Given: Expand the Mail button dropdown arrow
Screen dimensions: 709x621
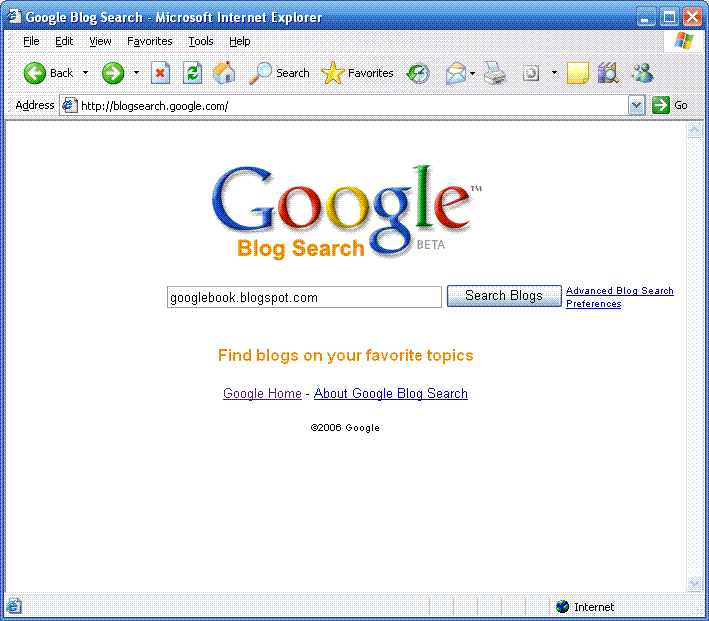Looking at the screenshot, I should click(x=473, y=73).
